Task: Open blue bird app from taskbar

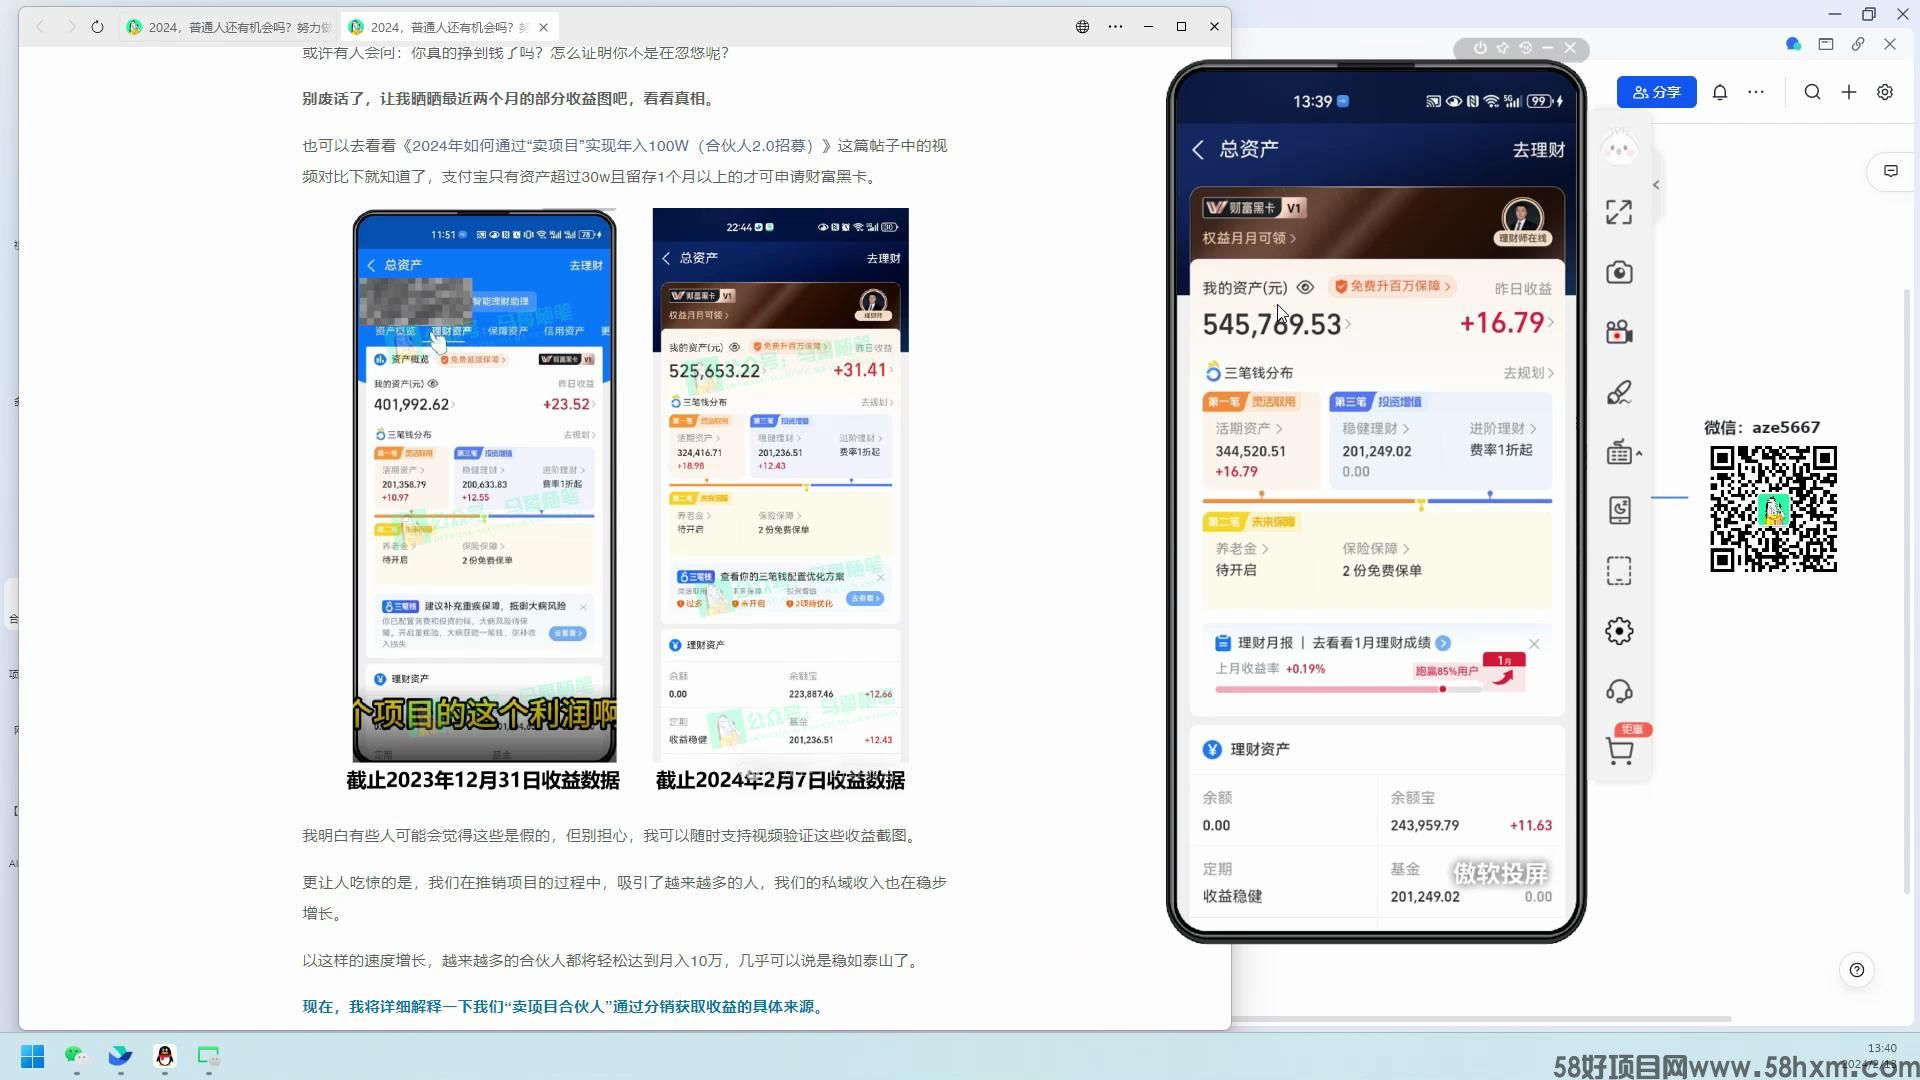Action: (x=120, y=1056)
